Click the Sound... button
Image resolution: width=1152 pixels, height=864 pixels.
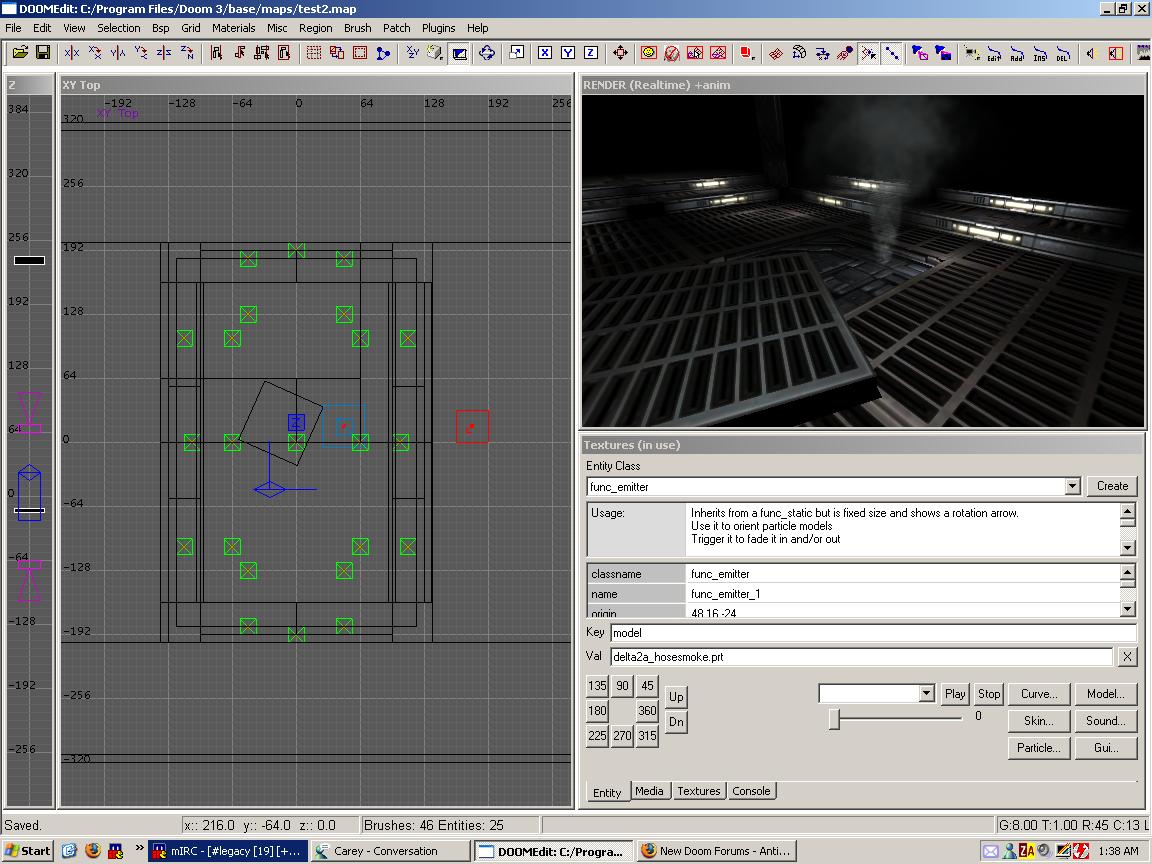pos(1106,721)
